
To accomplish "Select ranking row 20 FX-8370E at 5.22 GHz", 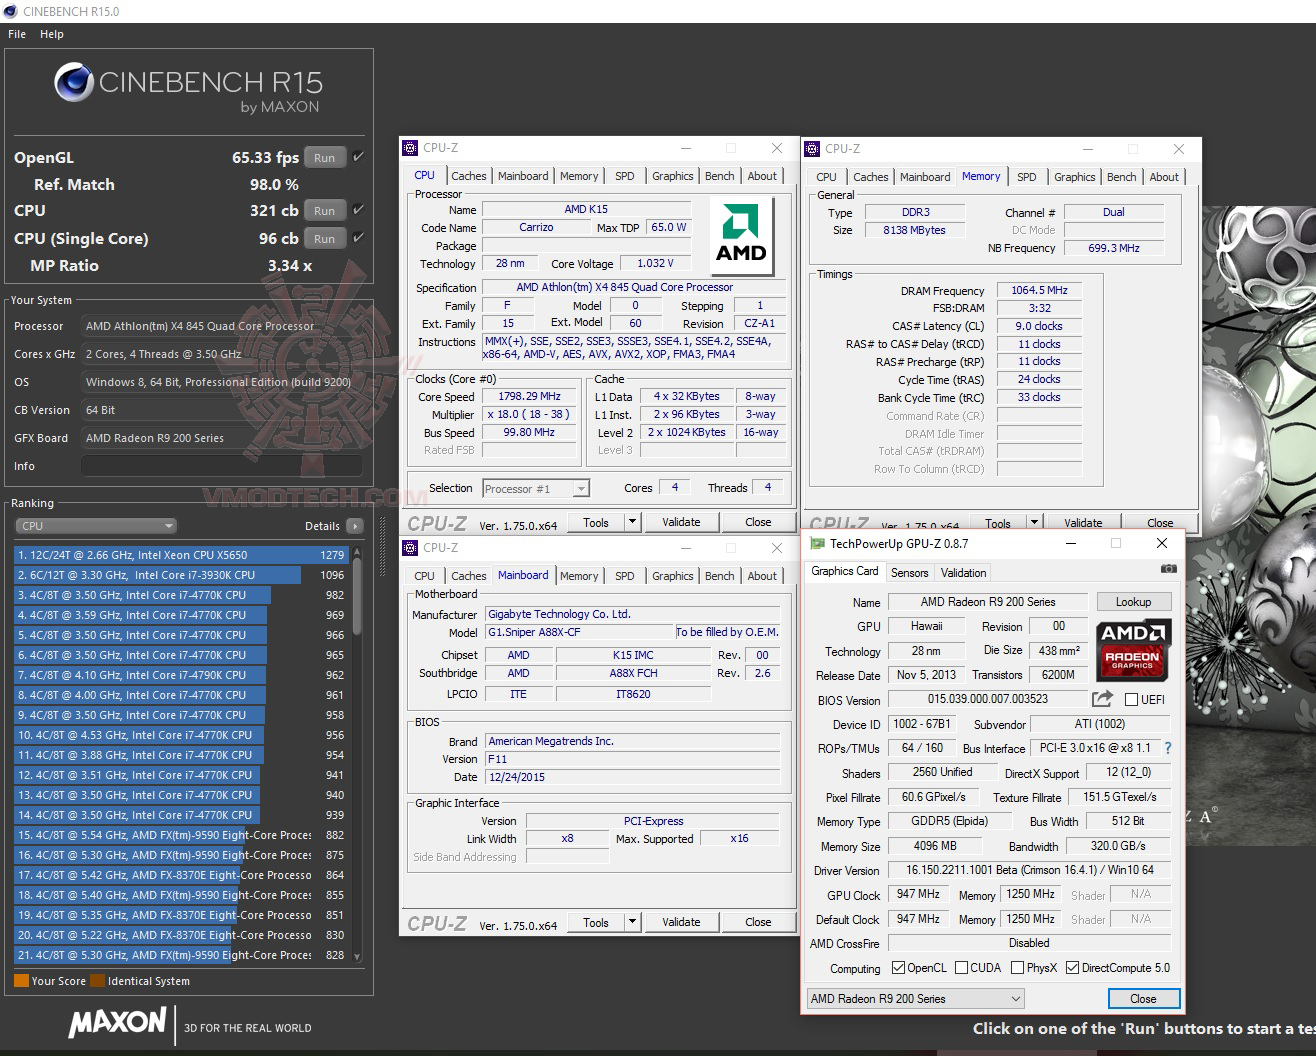I will click(181, 935).
